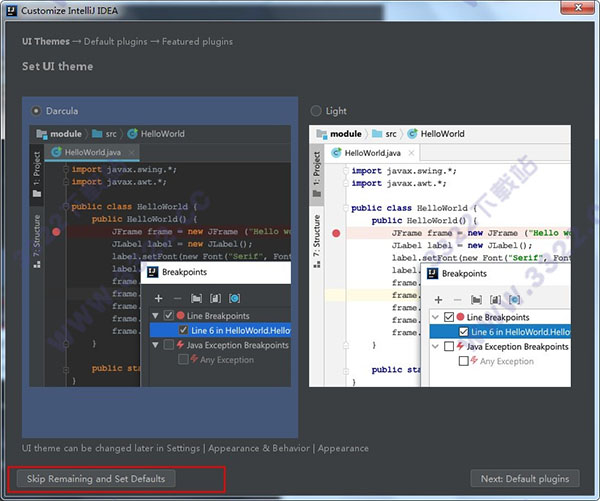Click the module folder icon in Light preview breadcrumb
The image size is (600, 501).
tap(322, 134)
